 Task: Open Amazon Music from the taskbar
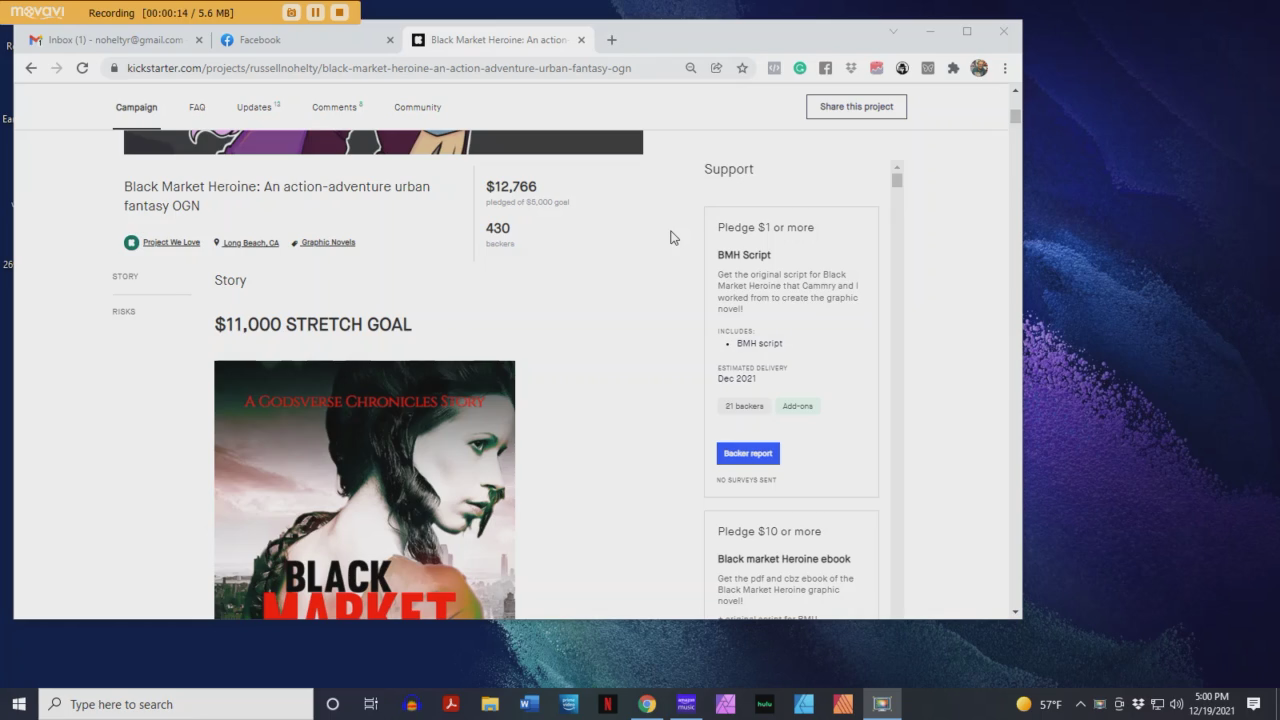pos(686,704)
